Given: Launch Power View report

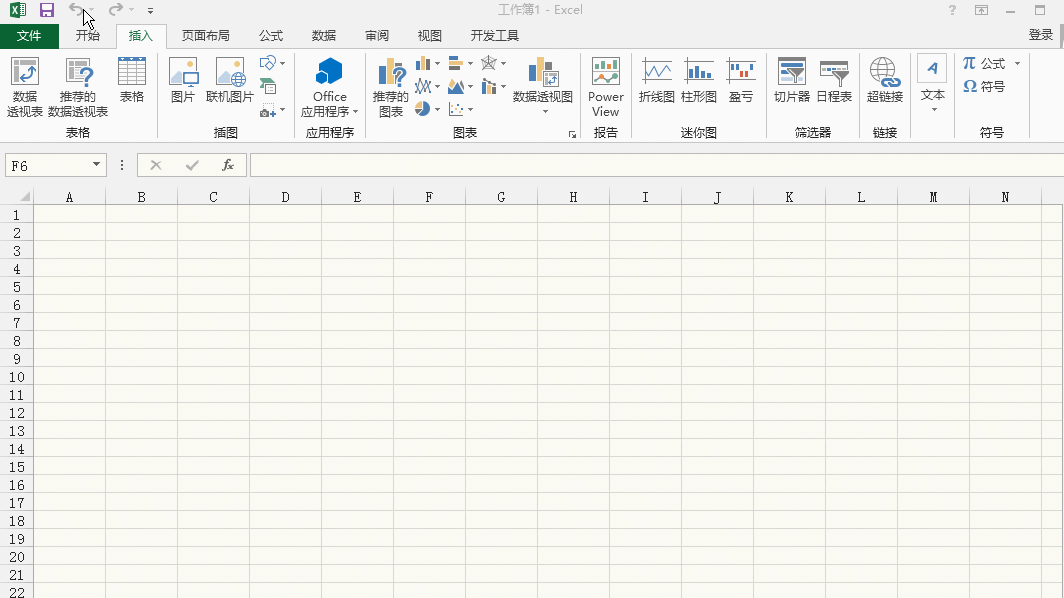Looking at the screenshot, I should (x=605, y=88).
